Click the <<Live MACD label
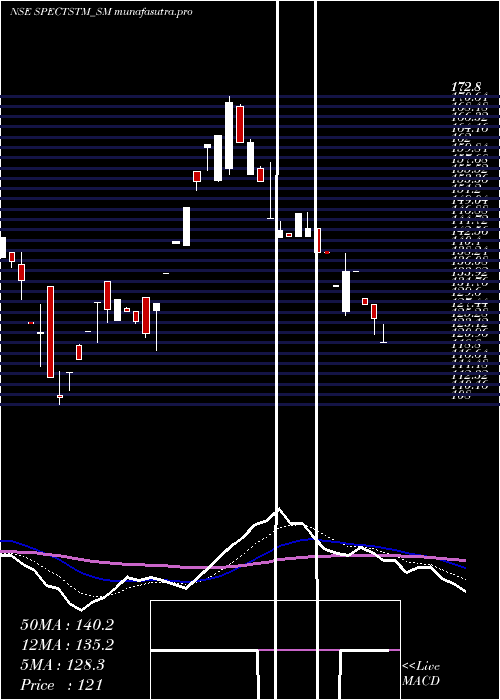The image size is (500, 700). click(421, 674)
